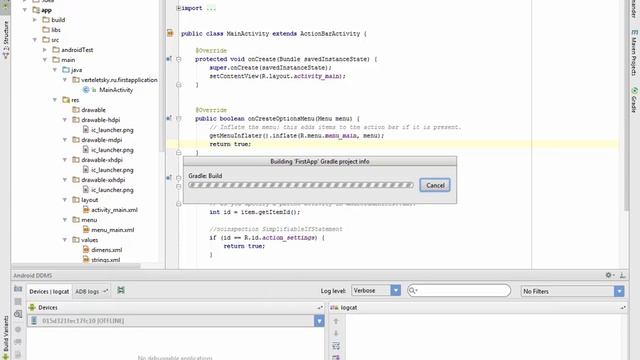The width and height of the screenshot is (640, 360).
Task: Collapse the app module node
Action: 25,10
